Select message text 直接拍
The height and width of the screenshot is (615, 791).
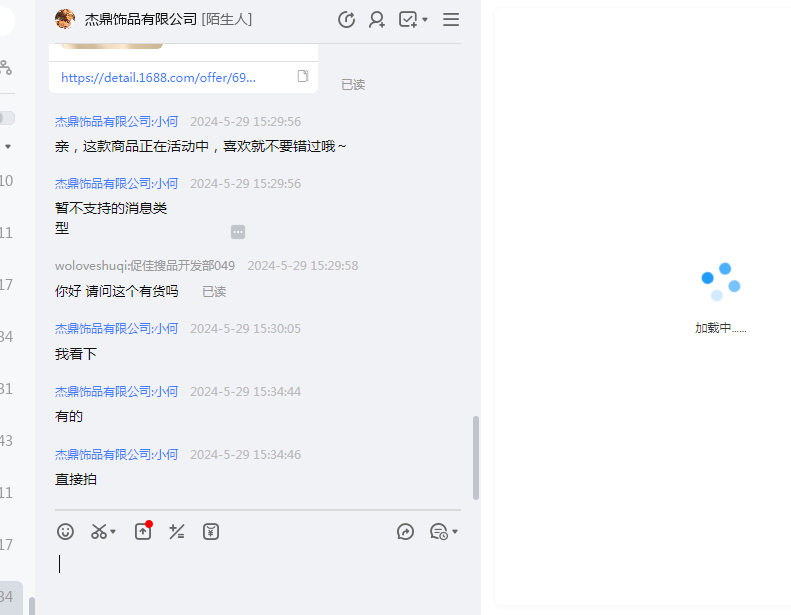(x=76, y=479)
